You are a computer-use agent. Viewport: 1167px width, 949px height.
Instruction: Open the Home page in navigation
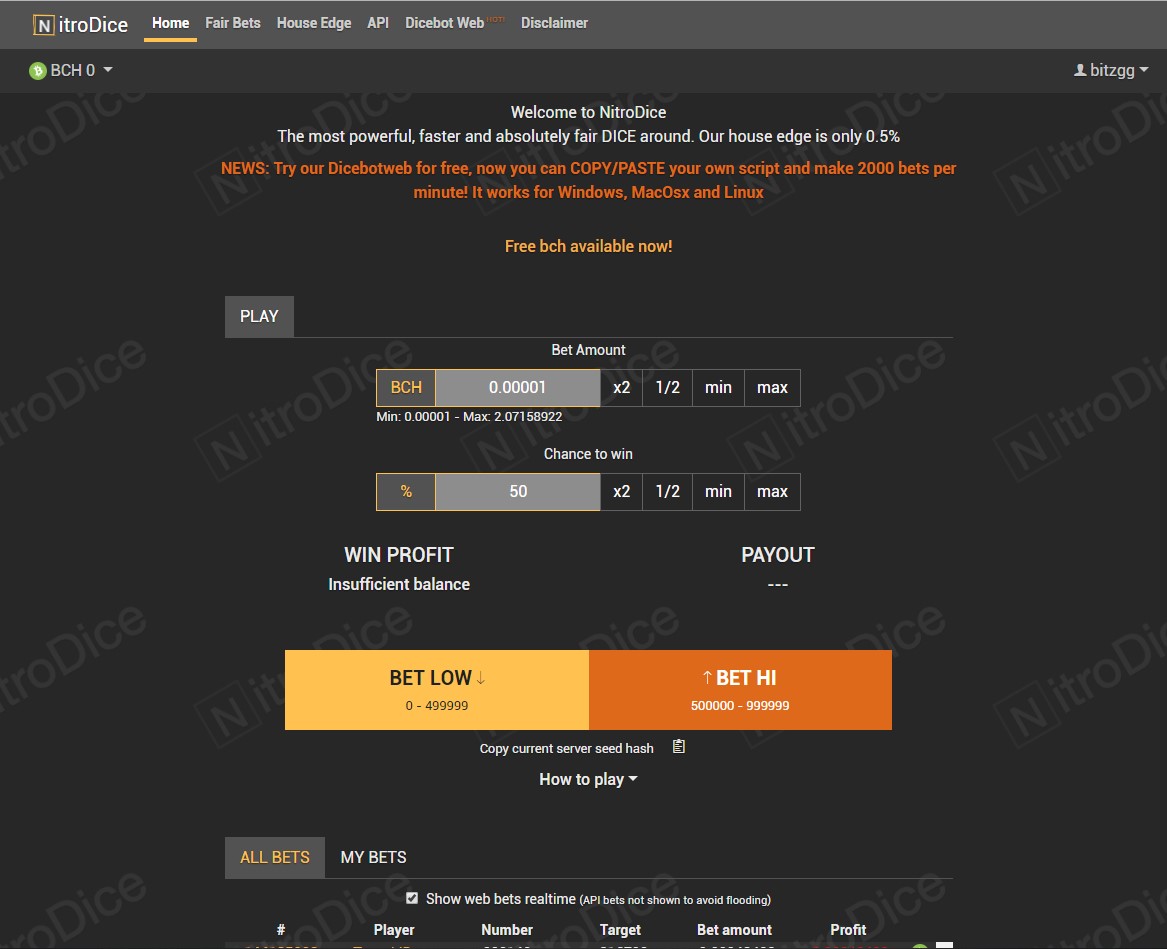coord(170,23)
